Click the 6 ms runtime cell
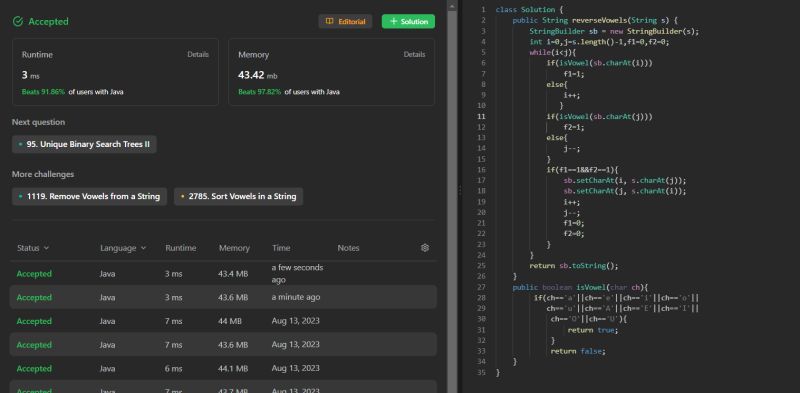Screen dimensions: 800x393 [x=173, y=369]
